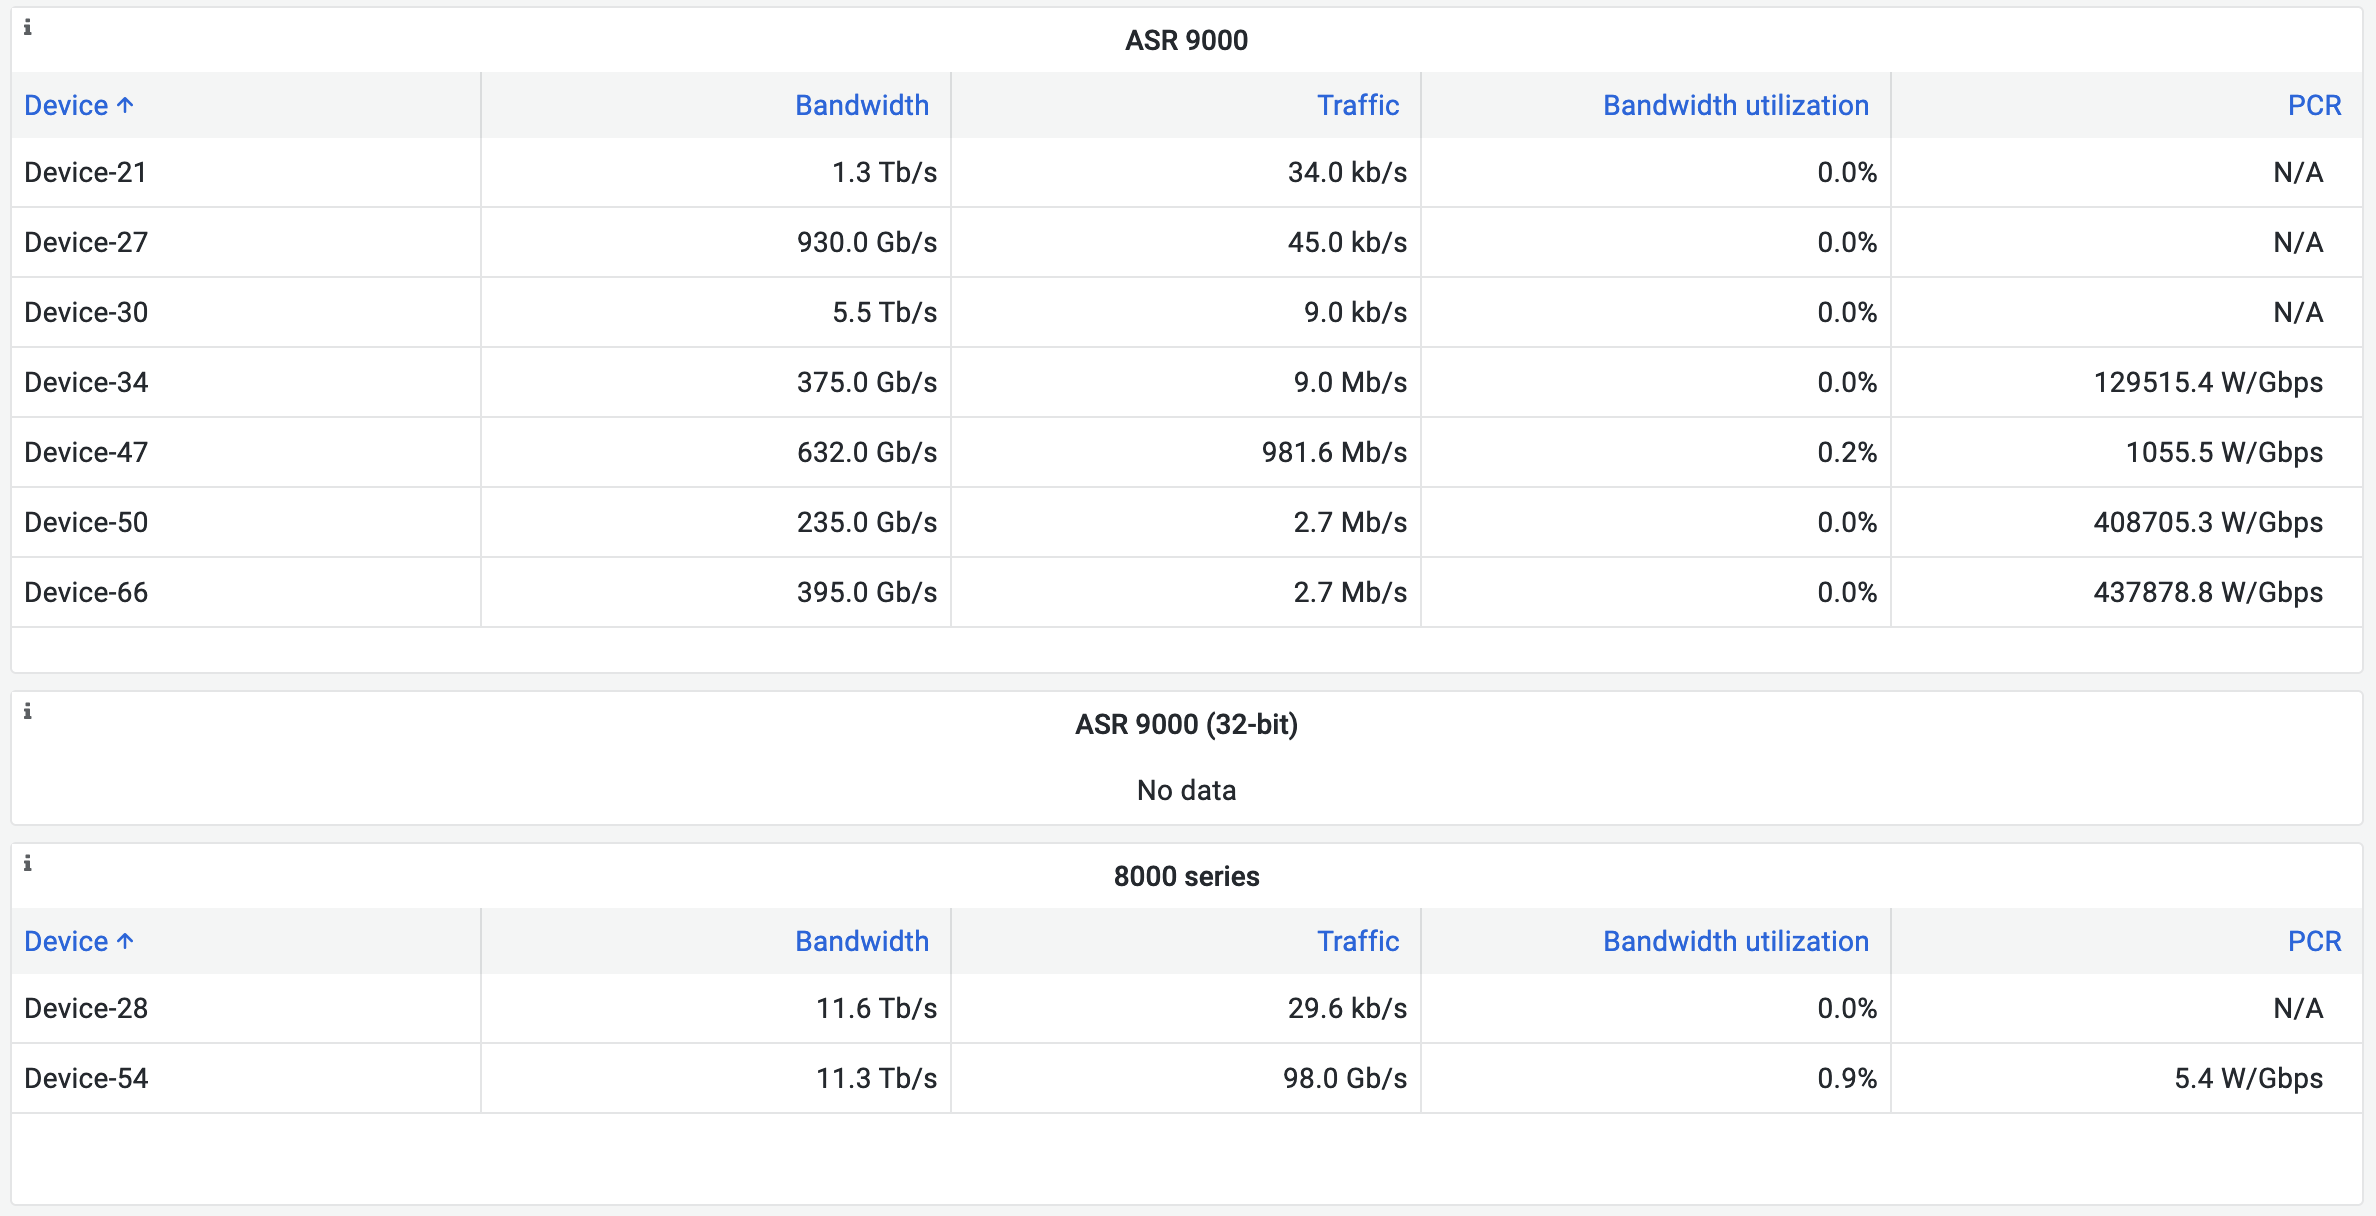This screenshot has width=2376, height=1216.
Task: Click sort arrow beside Device in ASR 9000
Action: [125, 105]
